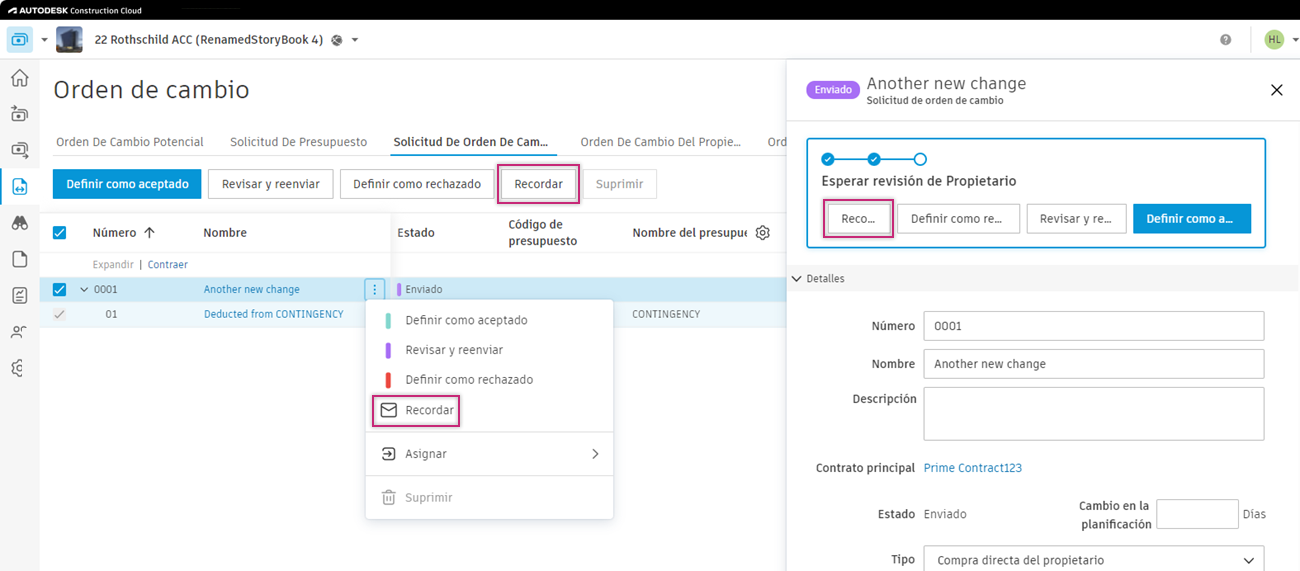
Task: Toggle the select-all header checkbox
Action: point(59,232)
